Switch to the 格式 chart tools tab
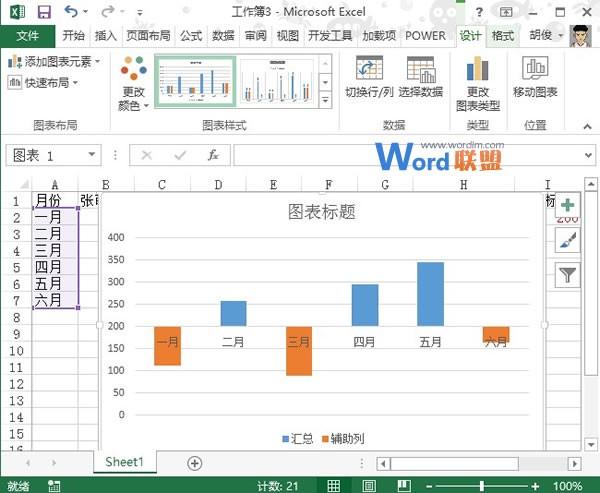The height and width of the screenshot is (493, 600). click(502, 36)
